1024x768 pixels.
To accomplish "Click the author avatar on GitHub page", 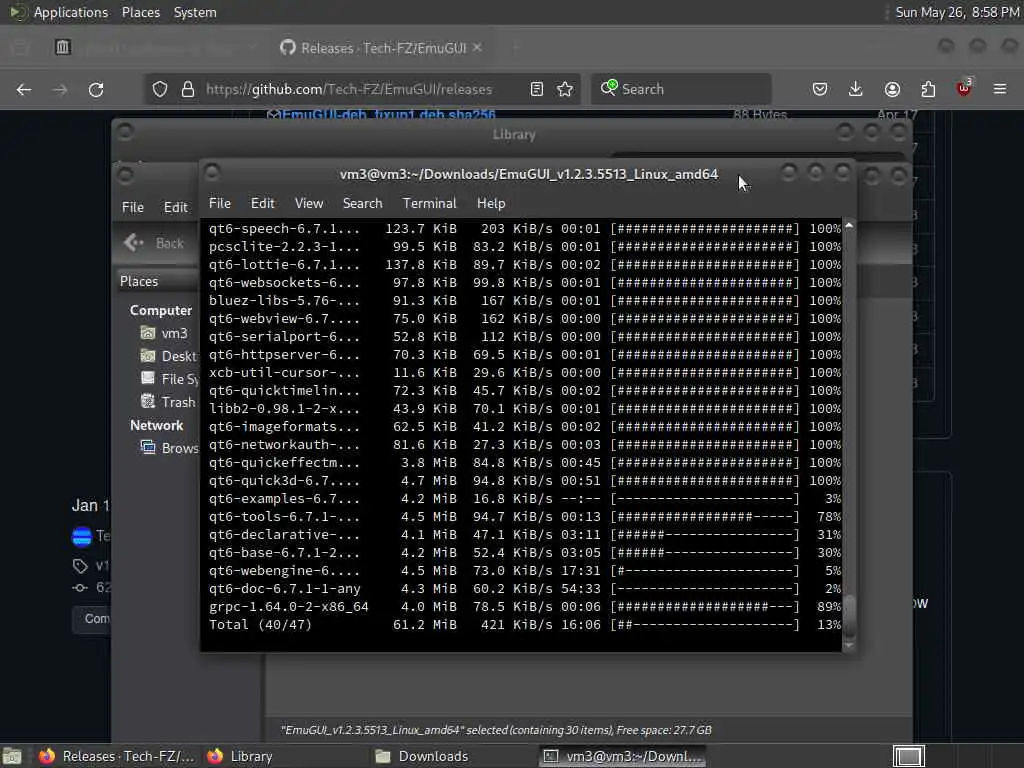I will tap(82, 536).
